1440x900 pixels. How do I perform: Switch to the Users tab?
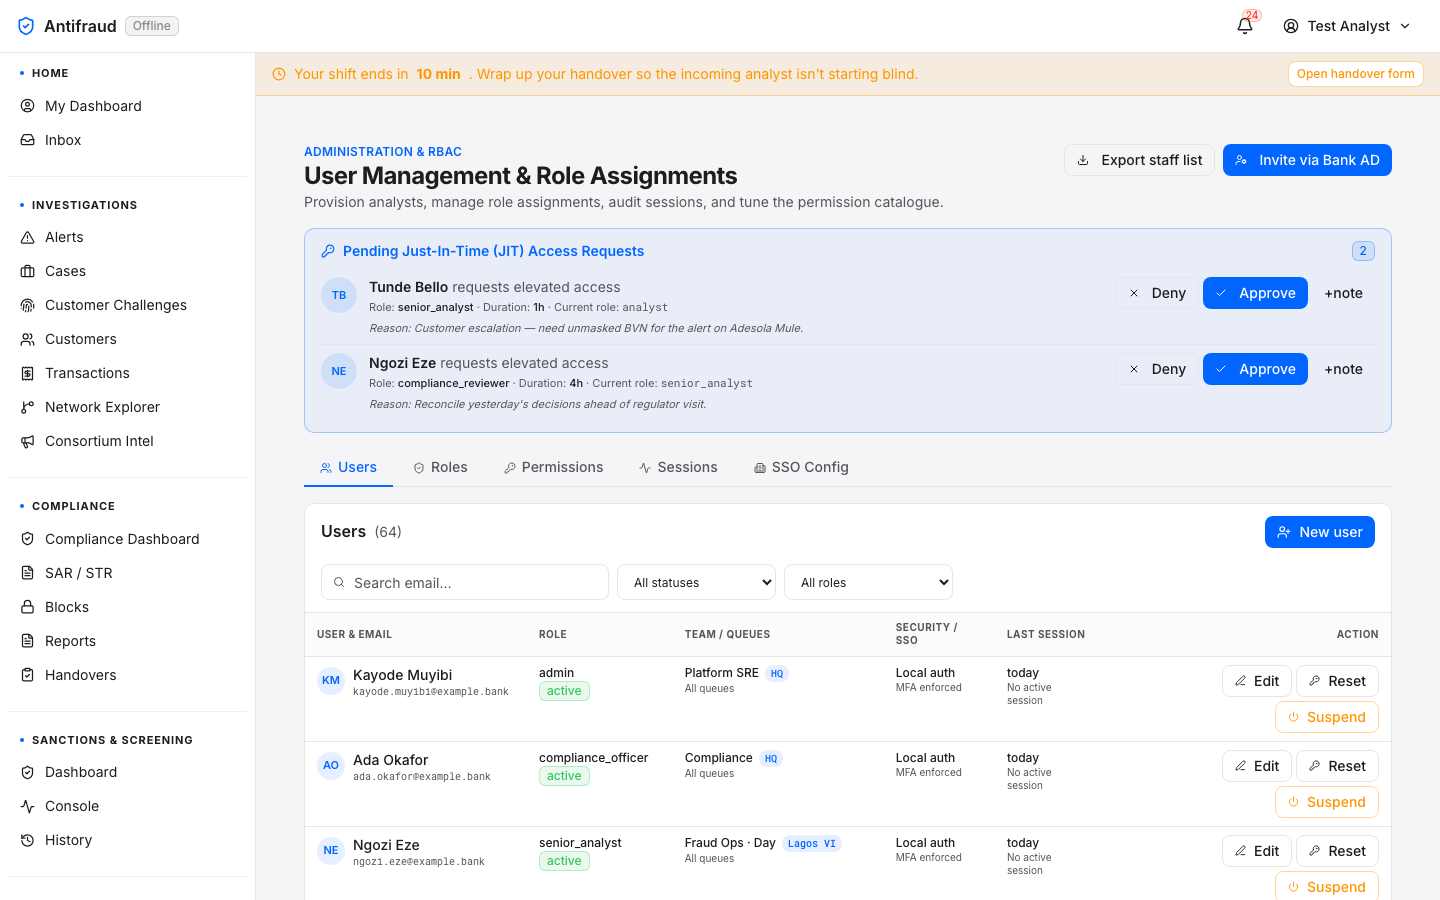(x=348, y=467)
